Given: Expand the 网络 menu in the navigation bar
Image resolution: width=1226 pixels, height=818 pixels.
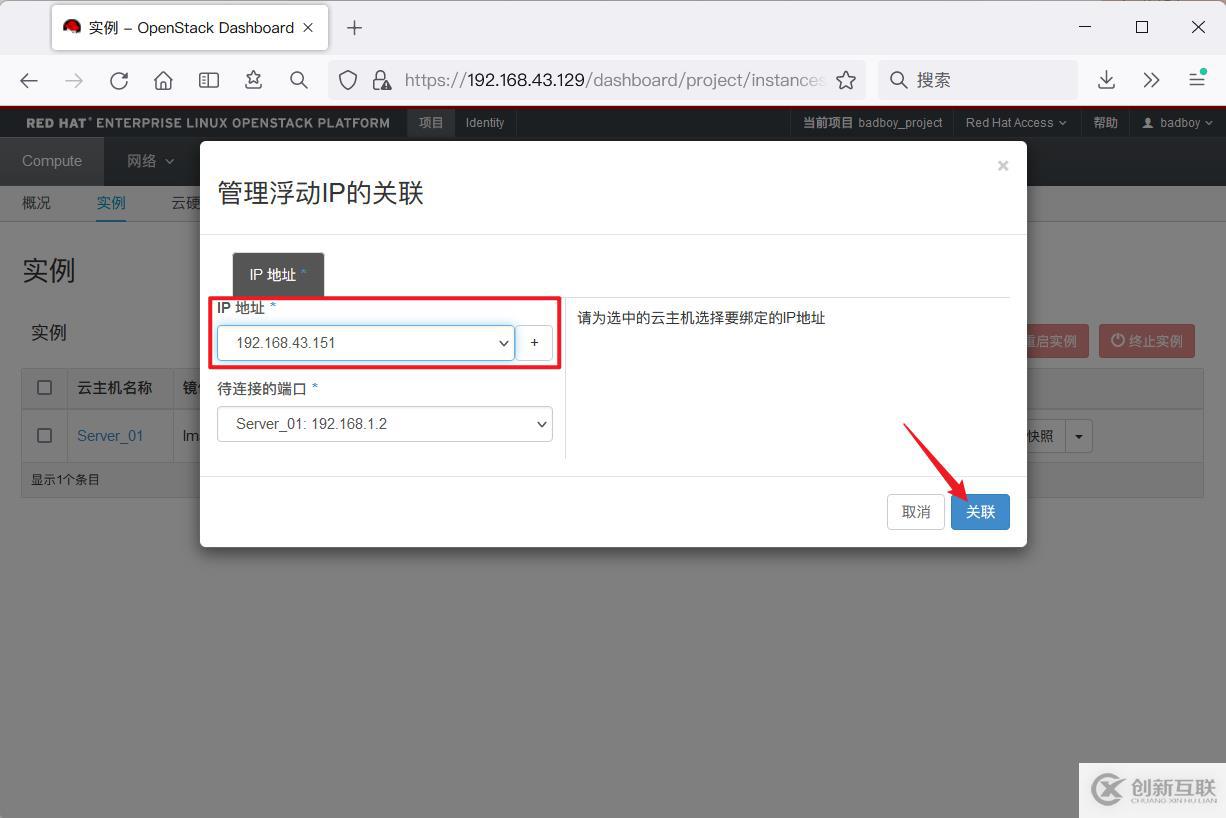Looking at the screenshot, I should [150, 161].
